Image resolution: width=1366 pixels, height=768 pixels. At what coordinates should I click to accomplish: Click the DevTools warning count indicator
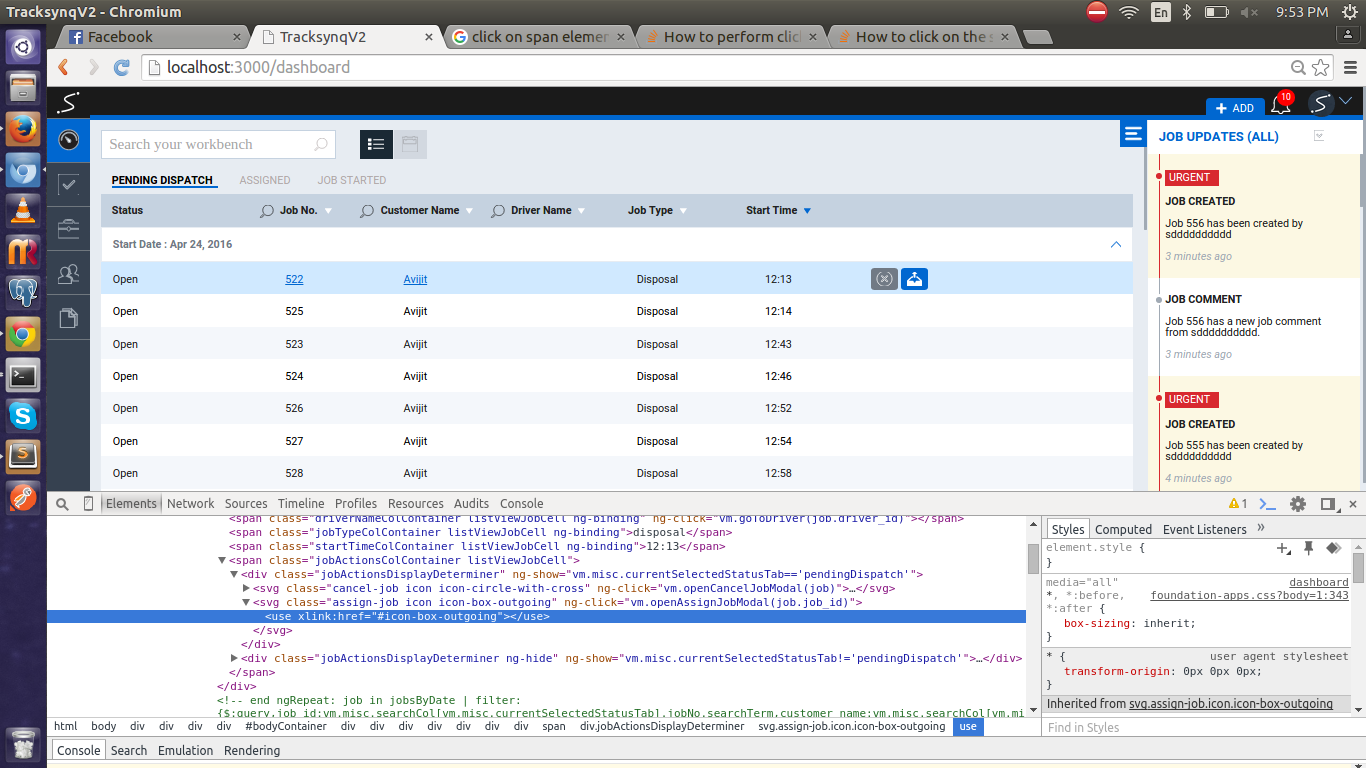1238,504
